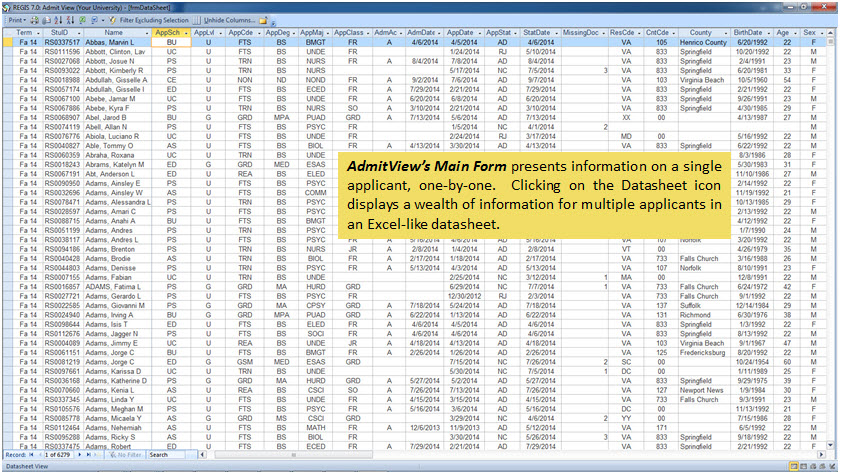The image size is (841, 476).
Task: Go to first record navigation icon
Action: (31, 455)
